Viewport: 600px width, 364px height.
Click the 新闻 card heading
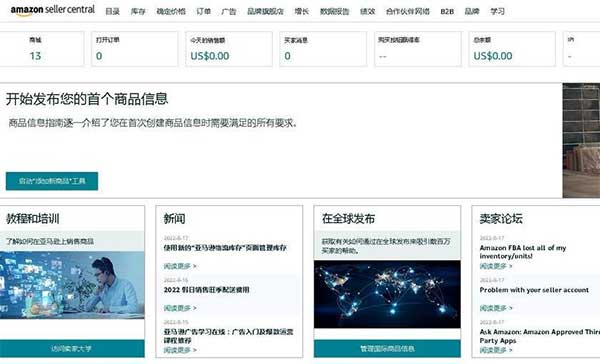tap(174, 219)
